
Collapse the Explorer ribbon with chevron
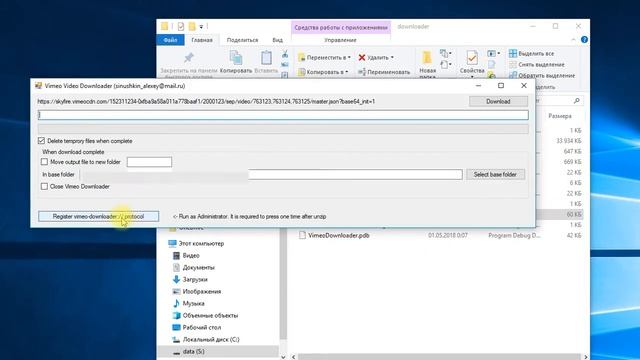coord(573,40)
